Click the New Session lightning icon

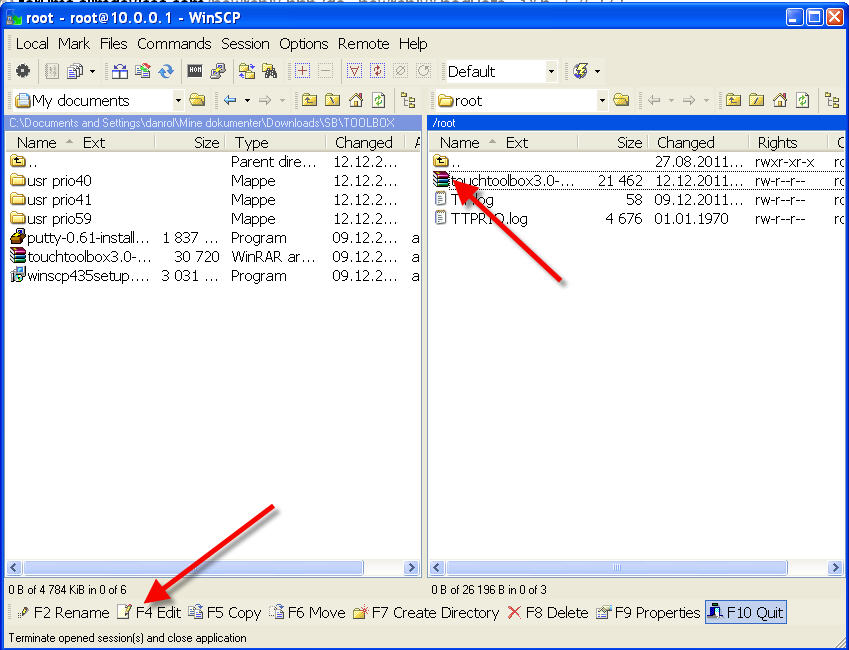580,71
